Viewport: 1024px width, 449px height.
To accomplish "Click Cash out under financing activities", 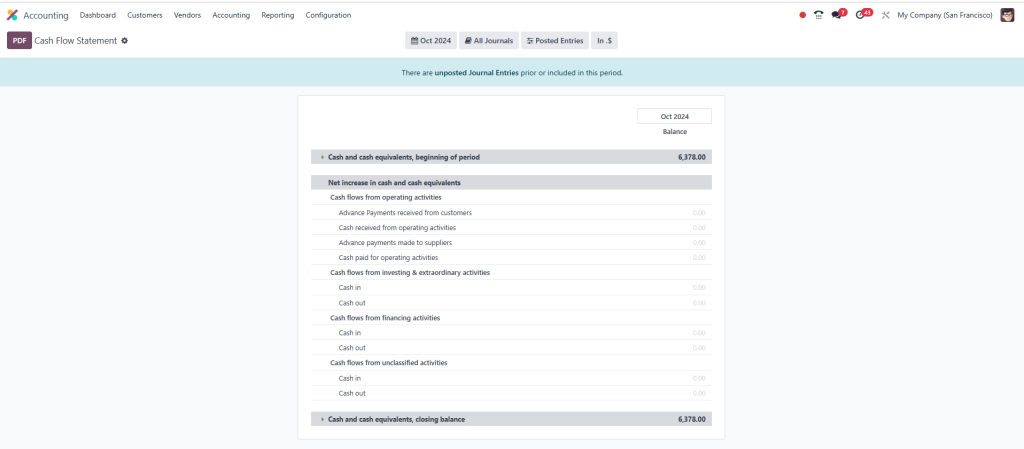I will point(352,348).
